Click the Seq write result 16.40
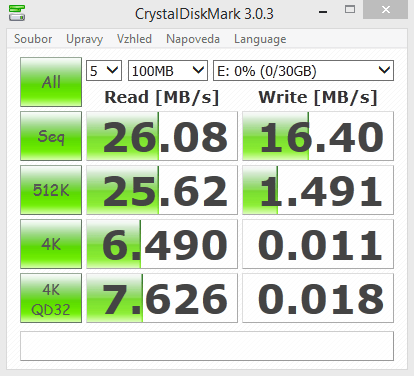Viewport: 414px width, 376px height. (318, 136)
